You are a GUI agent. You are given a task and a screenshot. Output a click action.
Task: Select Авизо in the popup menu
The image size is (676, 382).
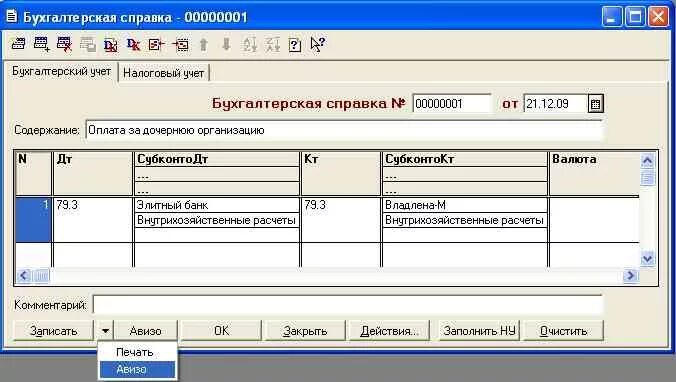pos(138,369)
